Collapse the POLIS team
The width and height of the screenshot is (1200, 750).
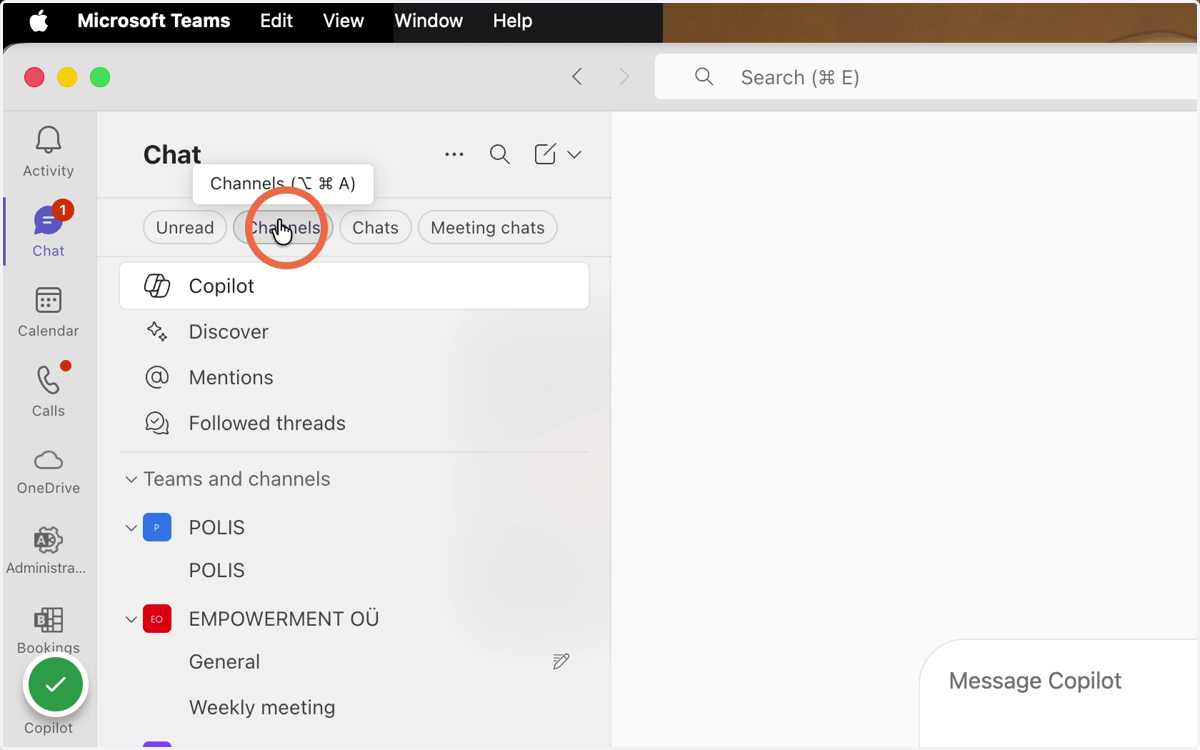131,528
